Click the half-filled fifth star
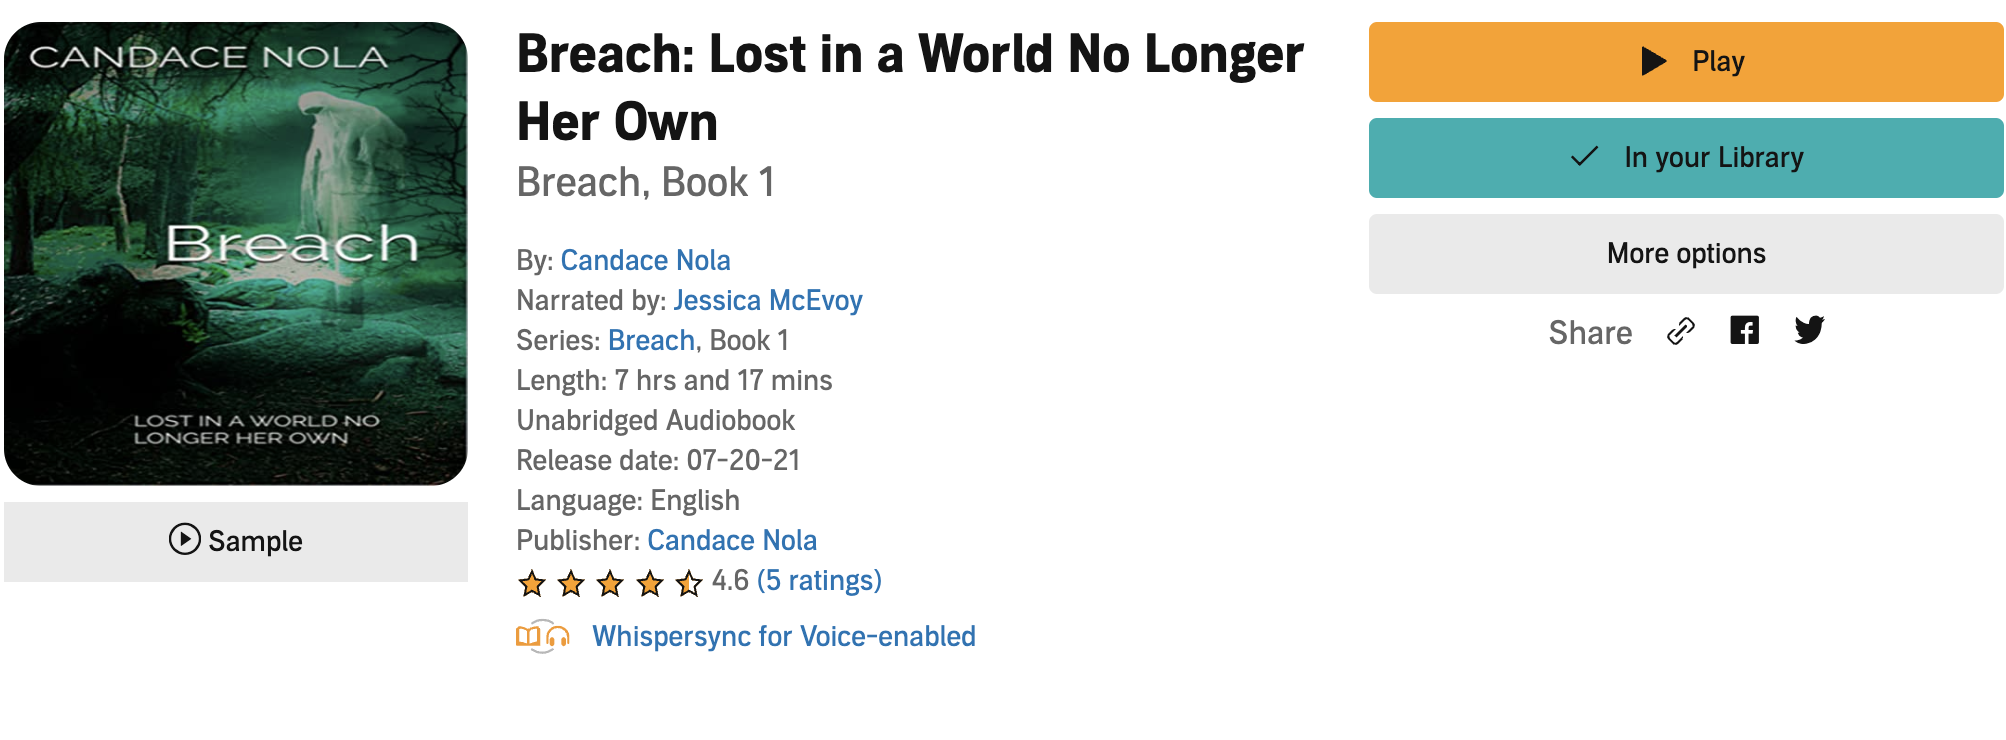This screenshot has width=2006, height=740. 689,582
